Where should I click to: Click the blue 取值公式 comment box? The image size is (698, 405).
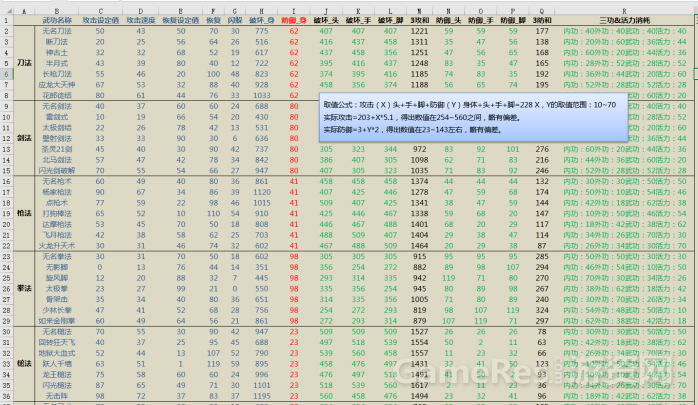coord(473,117)
